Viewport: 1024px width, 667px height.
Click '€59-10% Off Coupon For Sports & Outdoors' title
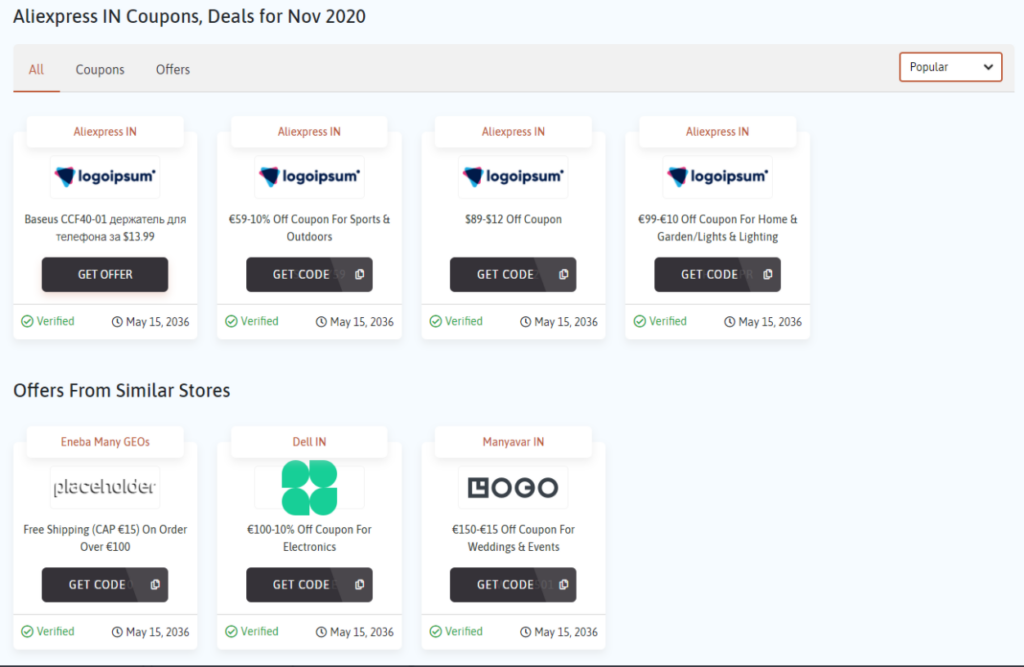click(309, 228)
